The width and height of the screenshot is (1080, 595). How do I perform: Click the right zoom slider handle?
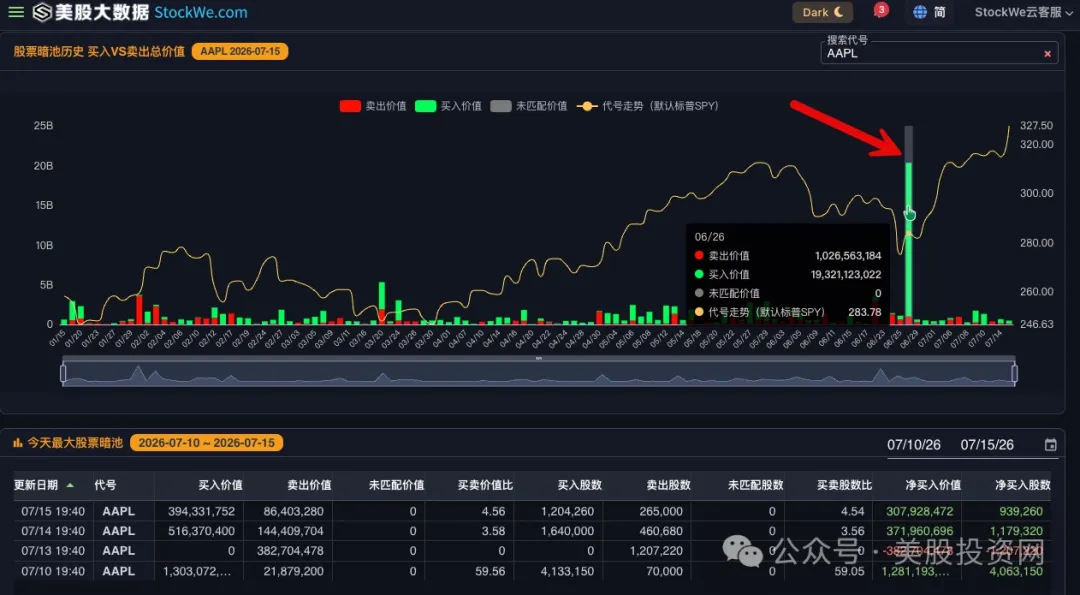coord(1015,373)
